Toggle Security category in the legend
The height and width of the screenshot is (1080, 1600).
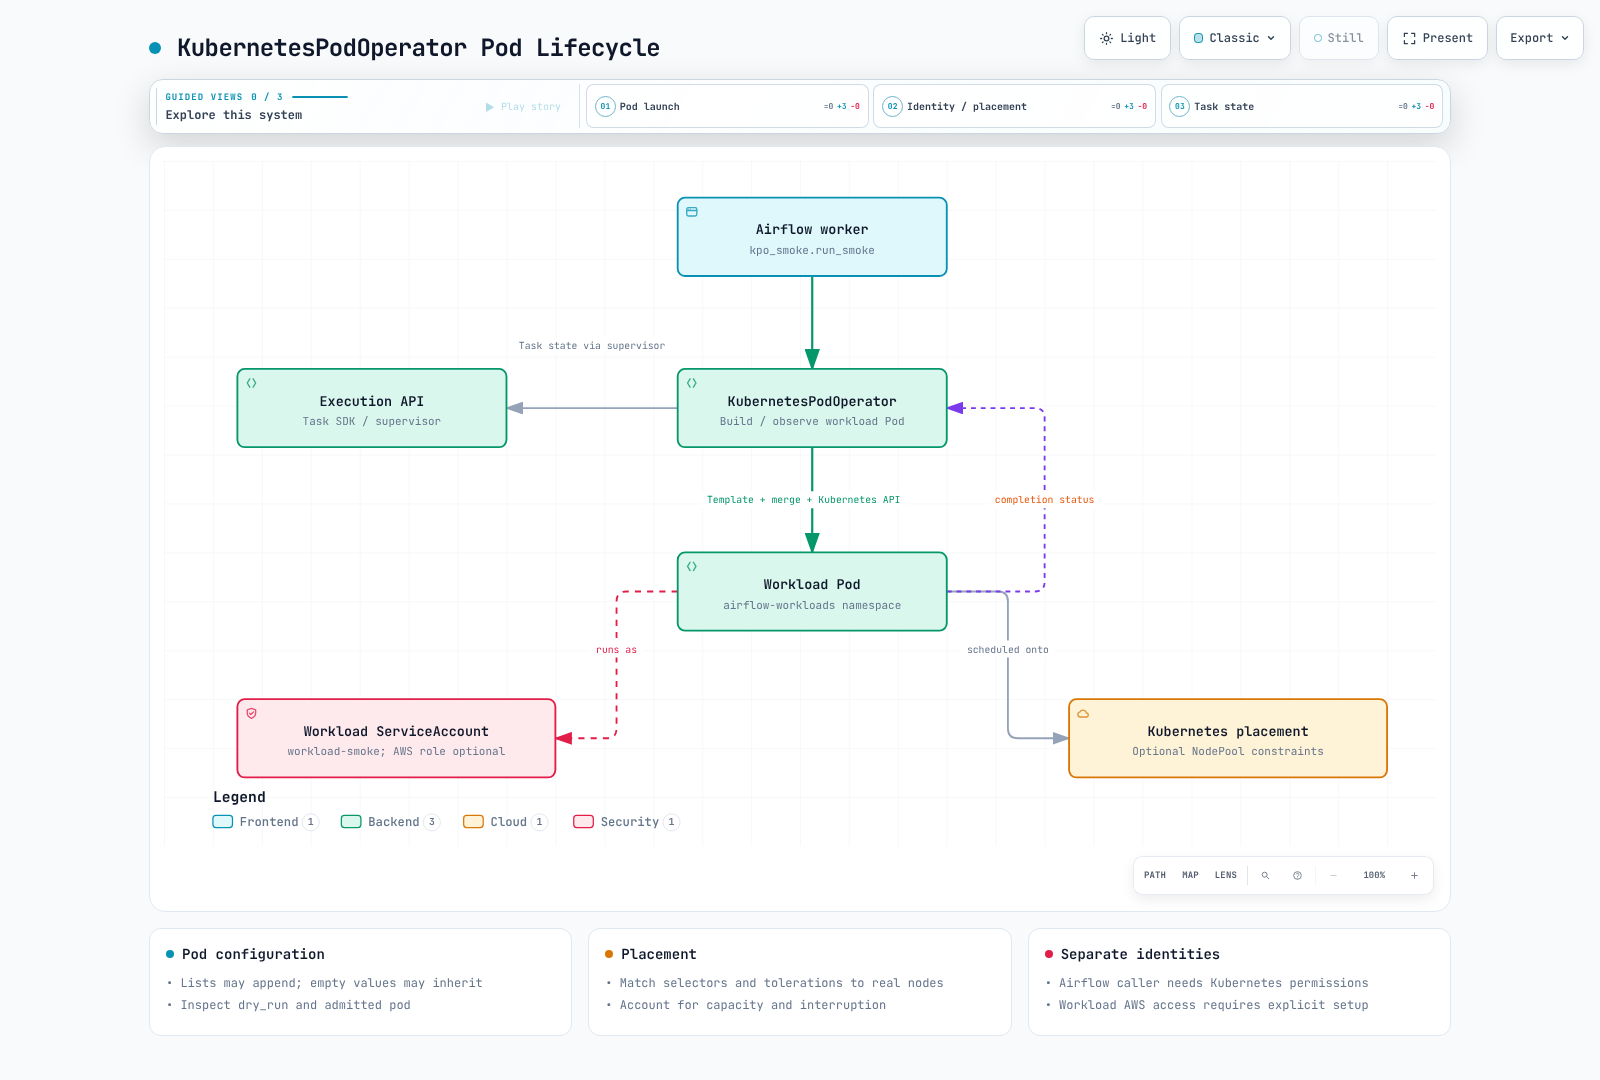coord(626,822)
